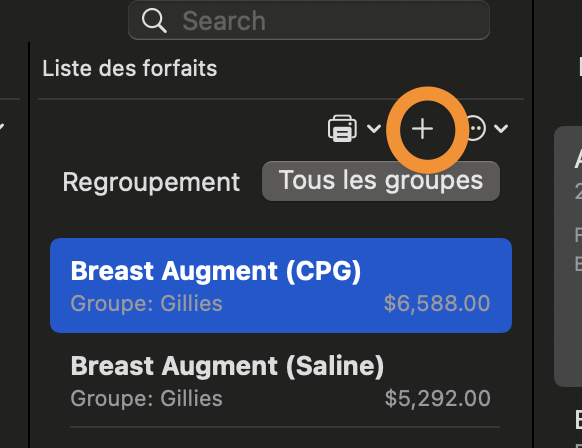Screen dimensions: 582x448
Task: Click the vertical divider left of forfaits list
Action: (x=29, y=245)
